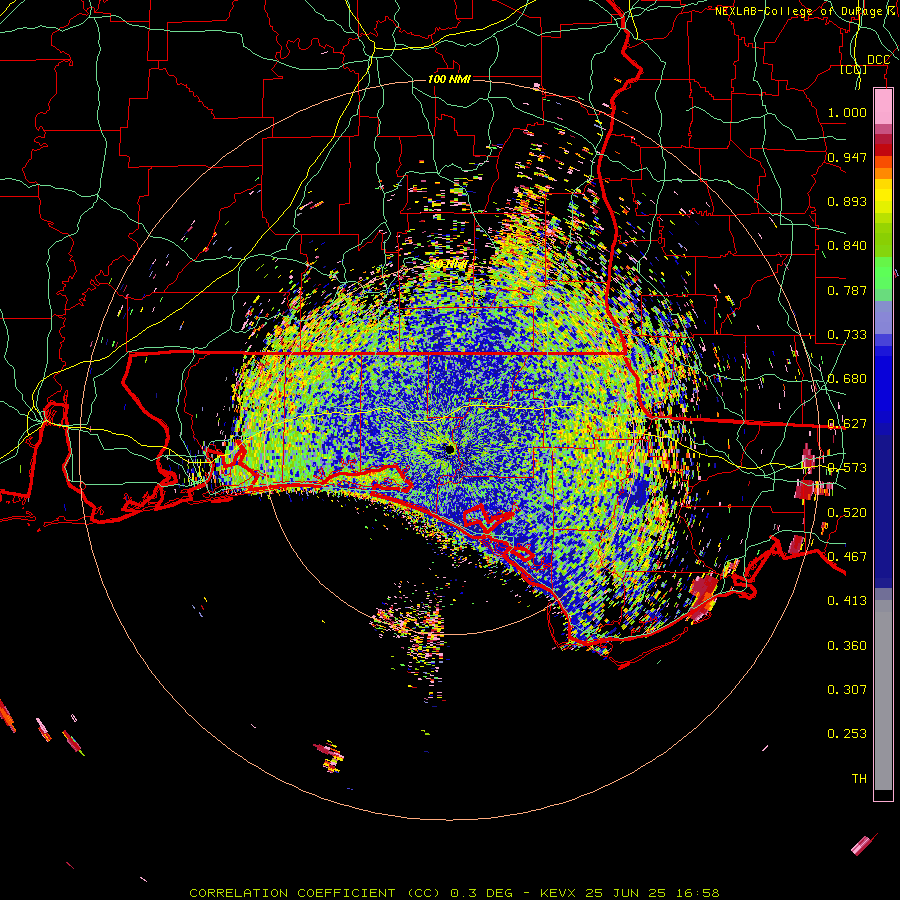Click the 0.520 legend value
The height and width of the screenshot is (900, 900).
(847, 512)
